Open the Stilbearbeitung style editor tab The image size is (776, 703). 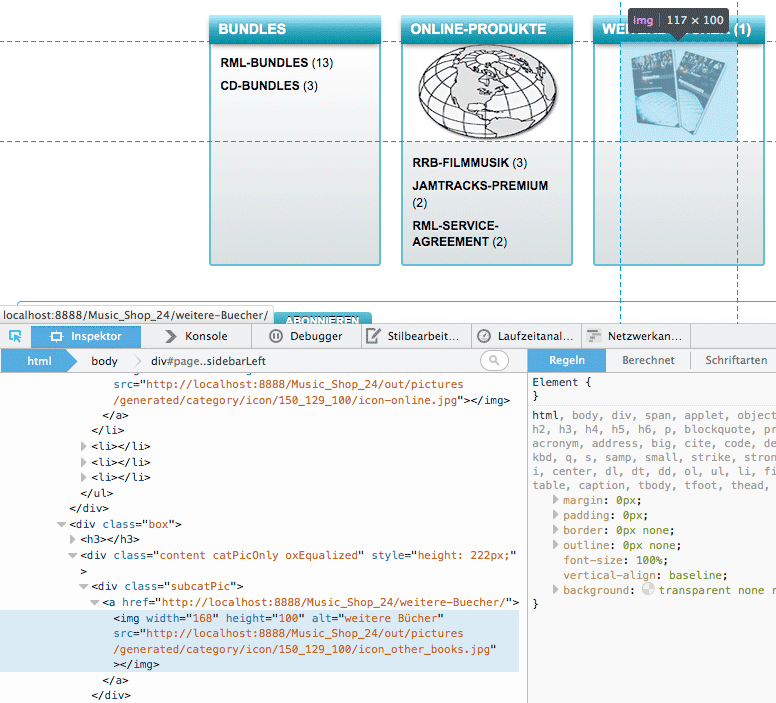(413, 337)
